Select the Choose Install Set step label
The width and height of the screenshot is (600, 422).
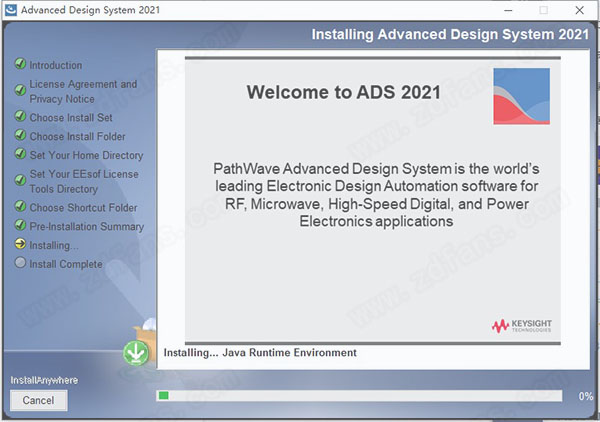coord(71,117)
